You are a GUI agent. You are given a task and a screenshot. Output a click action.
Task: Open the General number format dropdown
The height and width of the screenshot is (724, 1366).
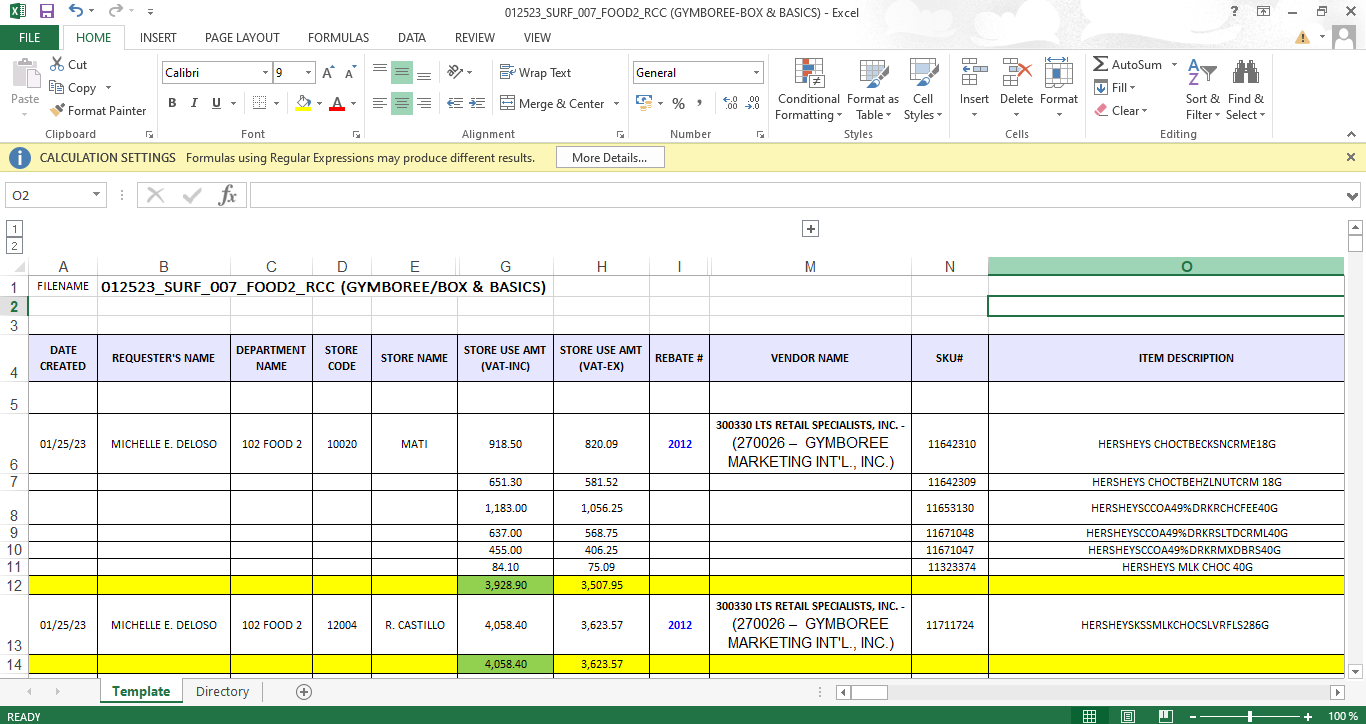756,73
